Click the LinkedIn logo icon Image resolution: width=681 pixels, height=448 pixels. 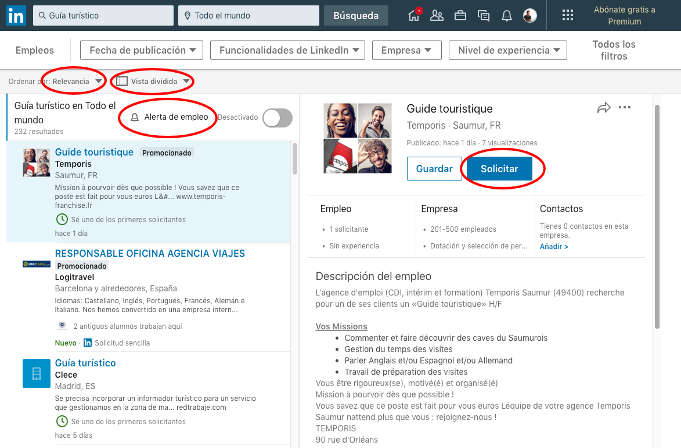pos(16,16)
